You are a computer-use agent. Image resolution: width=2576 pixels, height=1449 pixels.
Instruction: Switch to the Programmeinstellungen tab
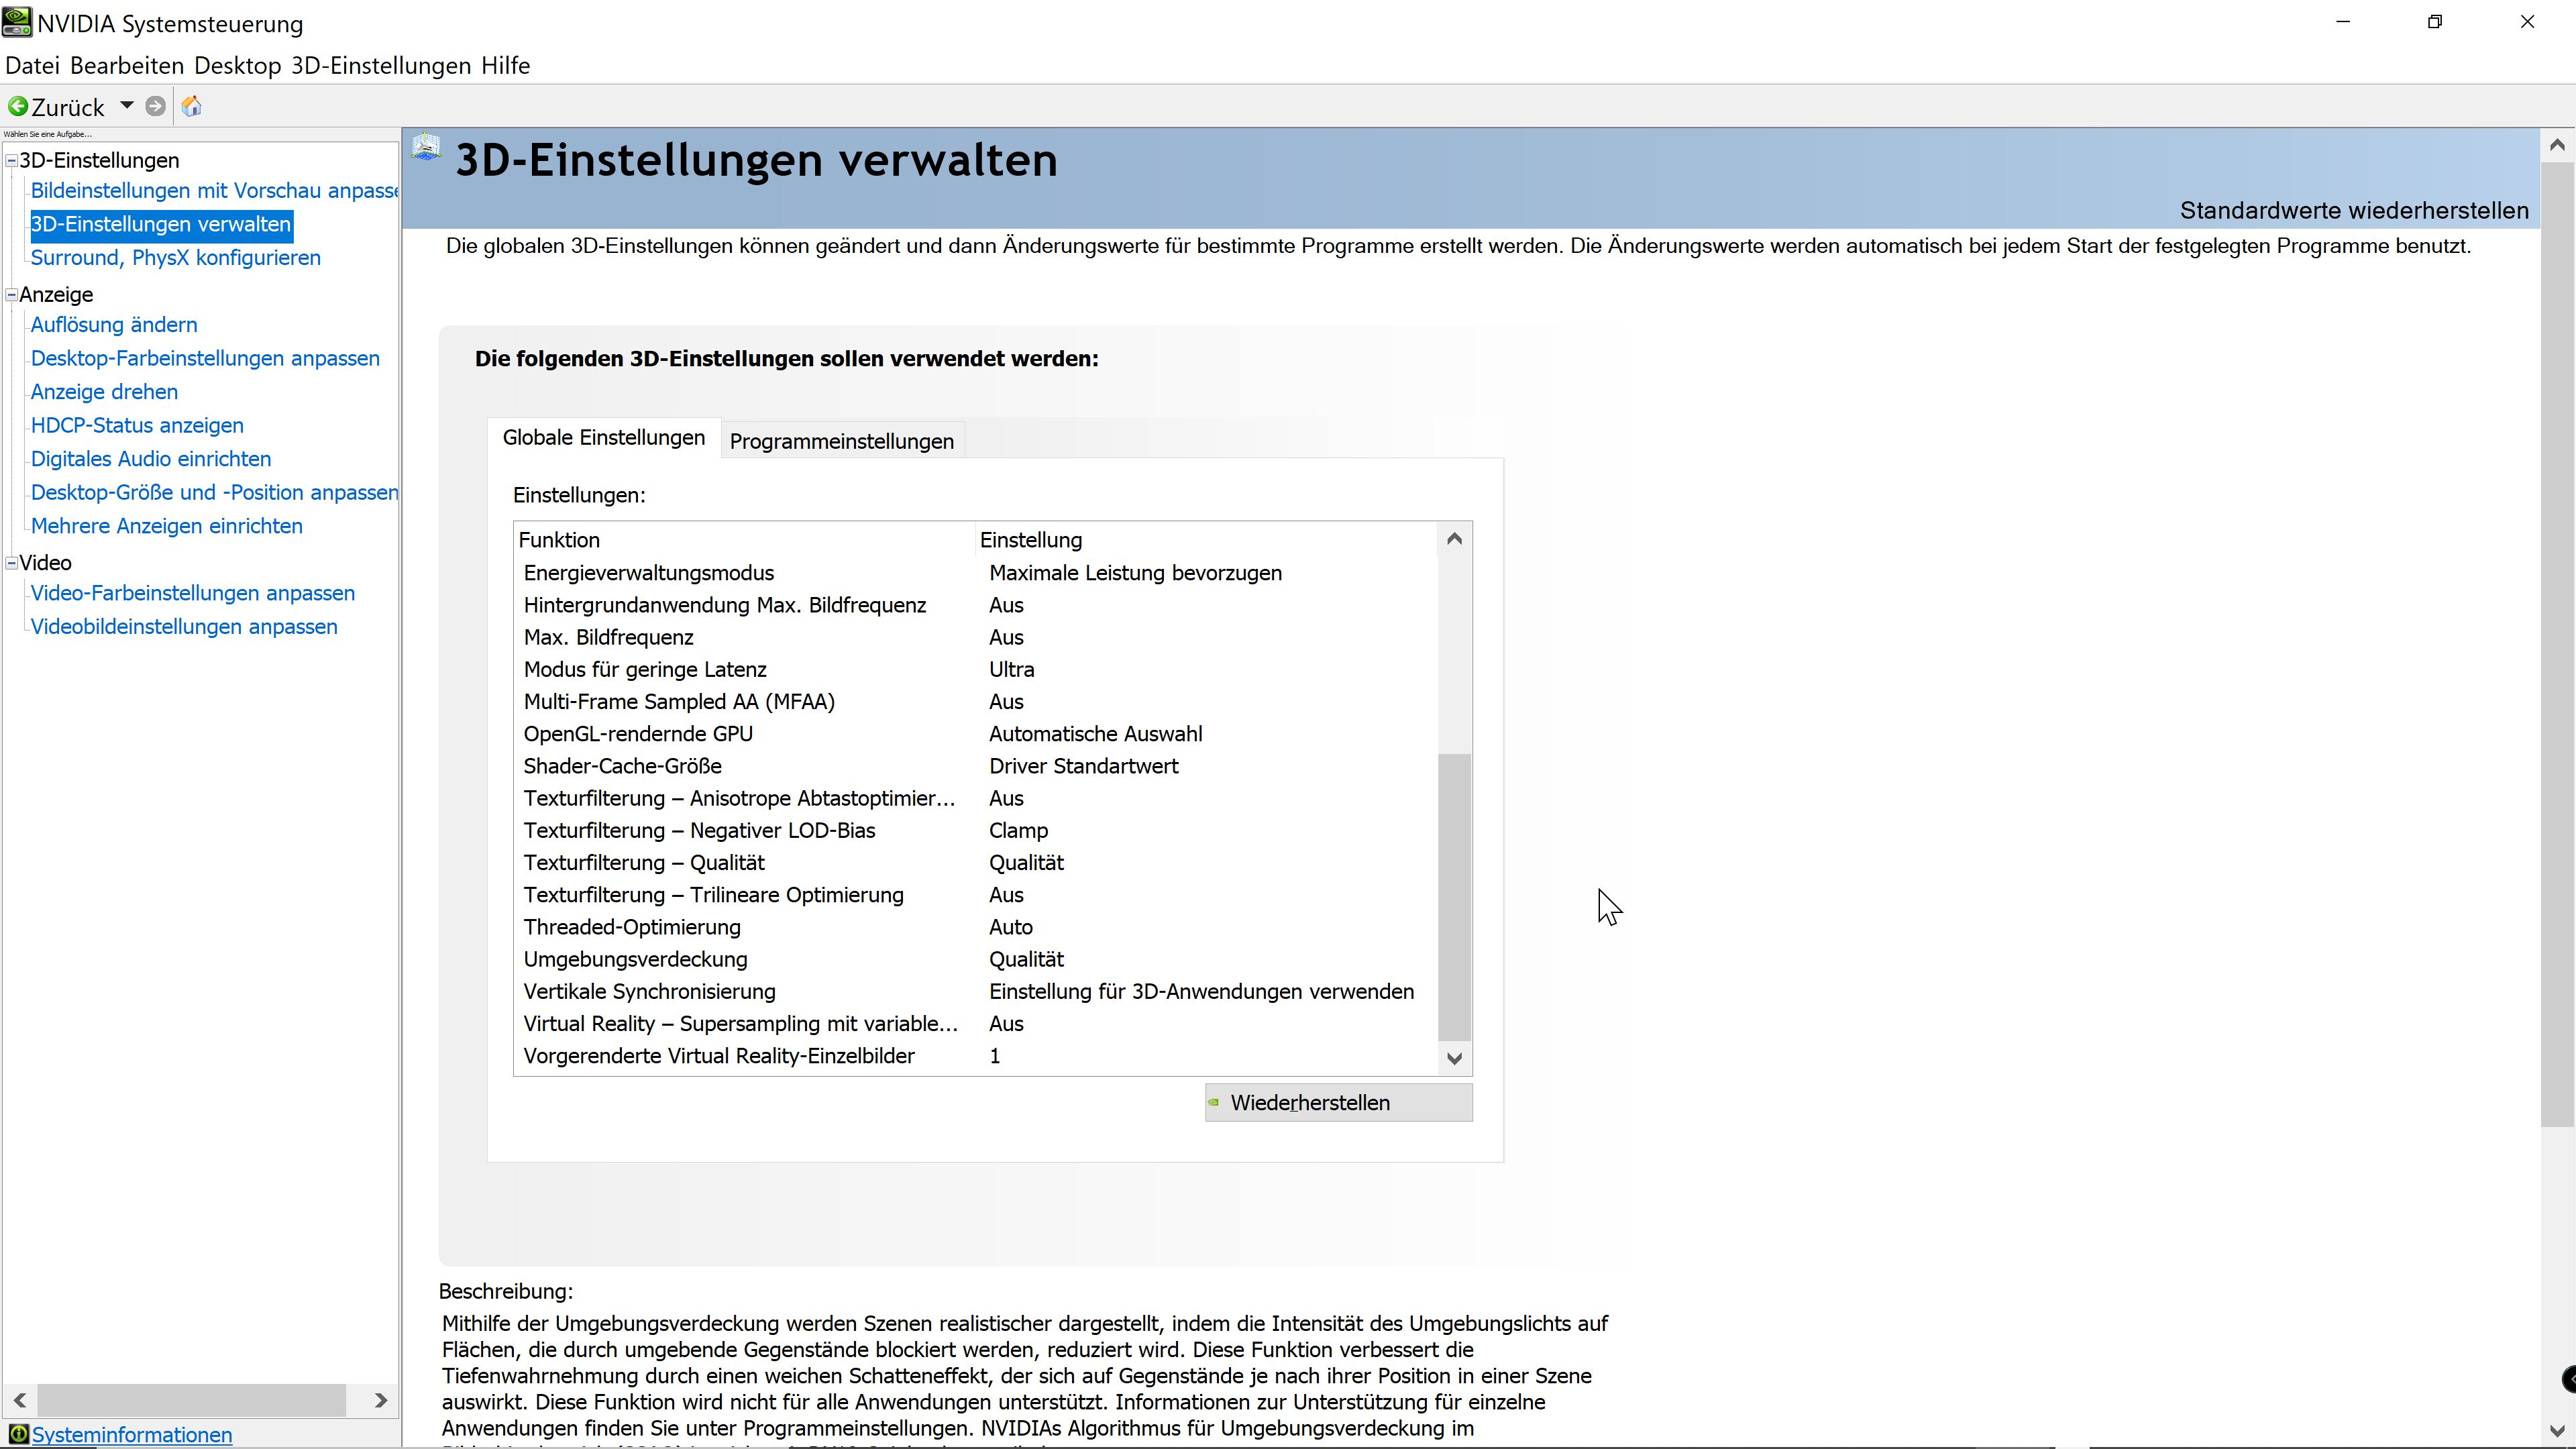[x=841, y=441]
